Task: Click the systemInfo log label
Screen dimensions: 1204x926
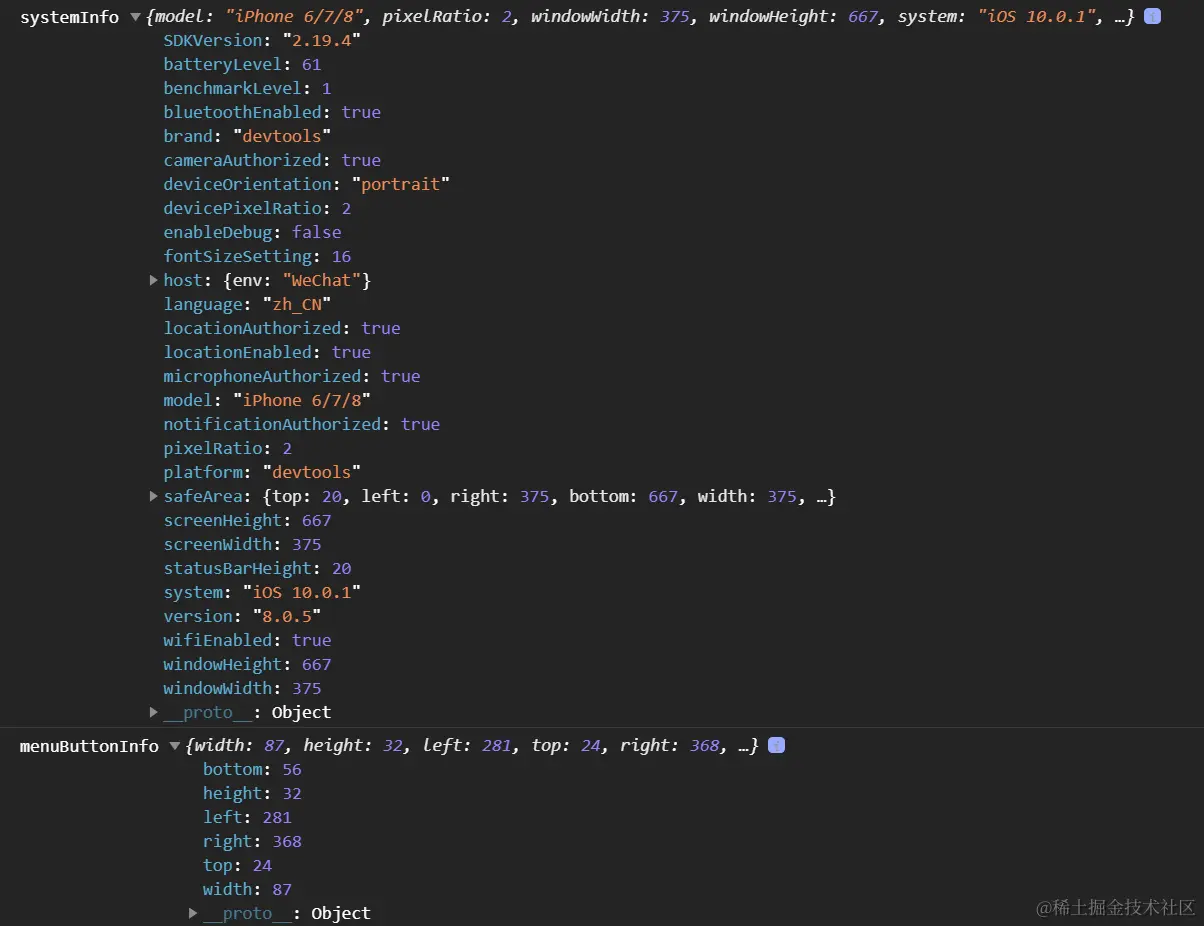Action: [69, 17]
